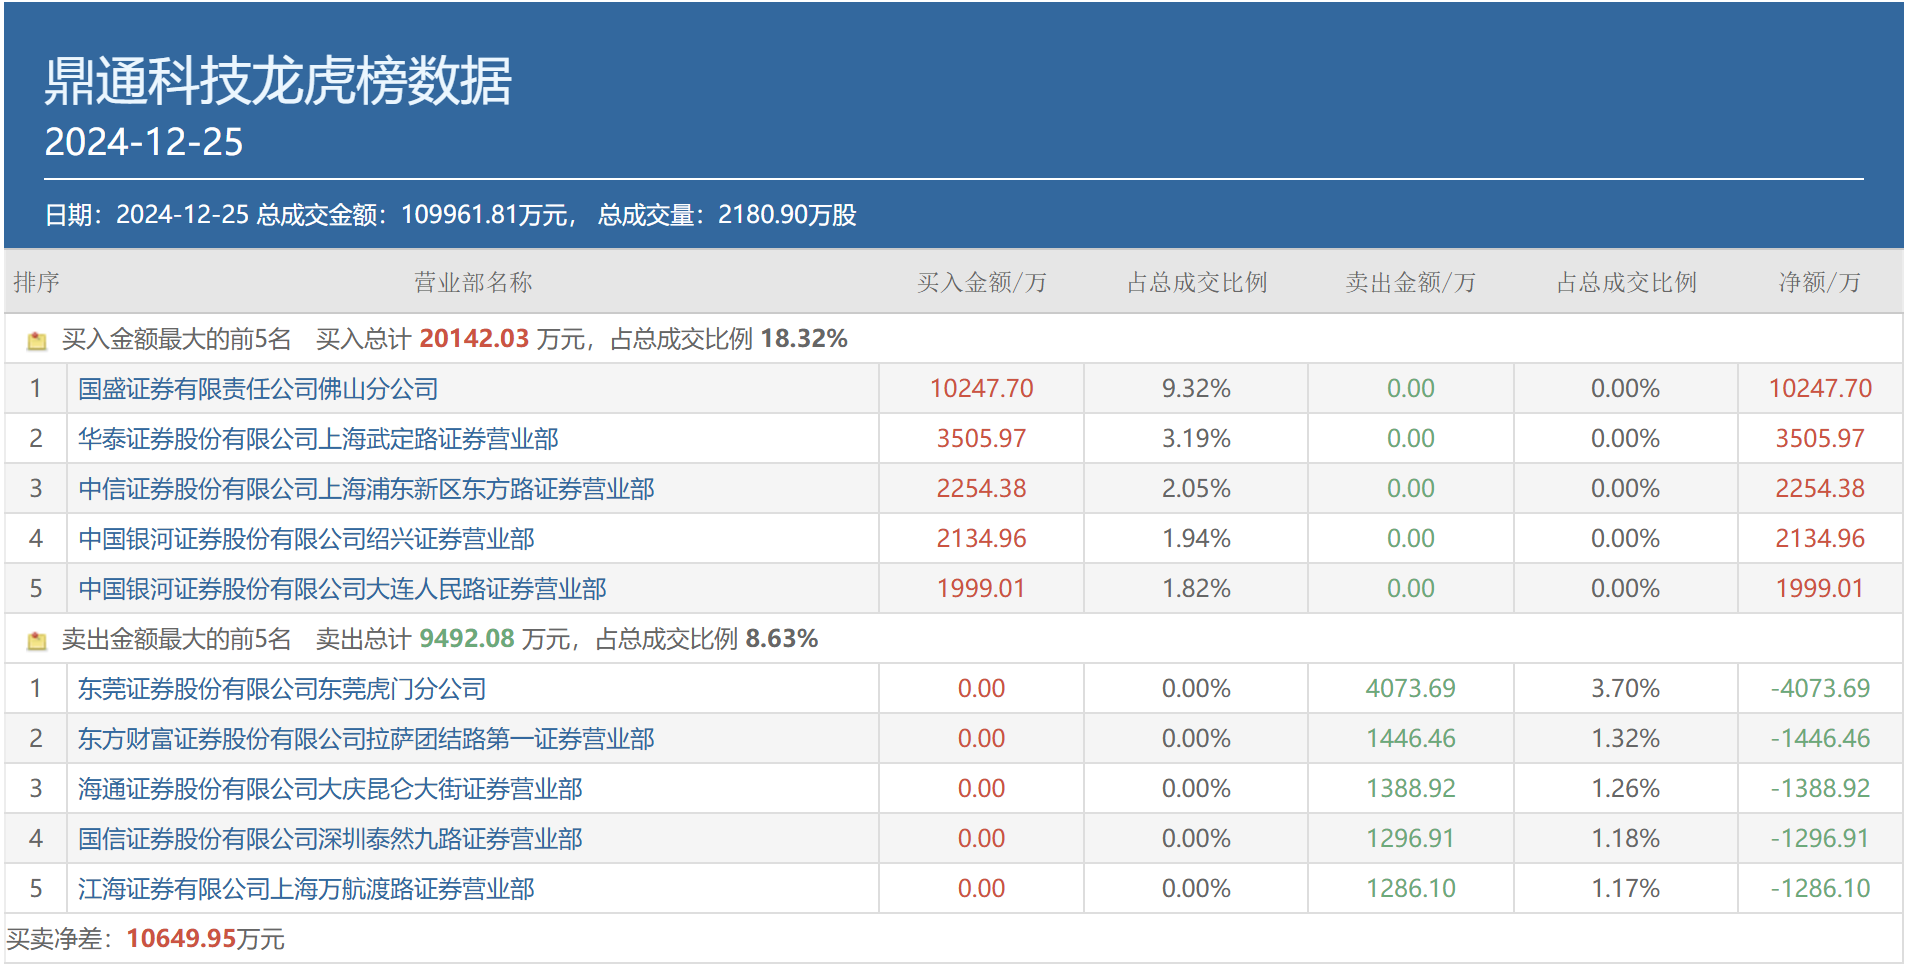
Task: Click the 买卖净差 10649.95 value
Action: [181, 939]
